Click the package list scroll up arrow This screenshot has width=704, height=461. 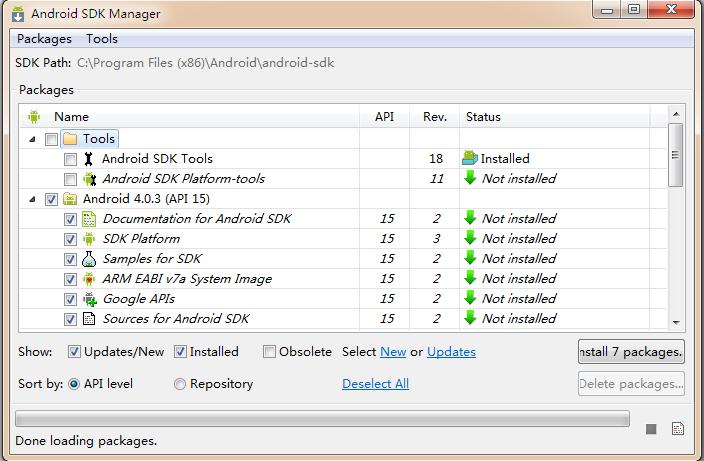pyautogui.click(x=676, y=115)
